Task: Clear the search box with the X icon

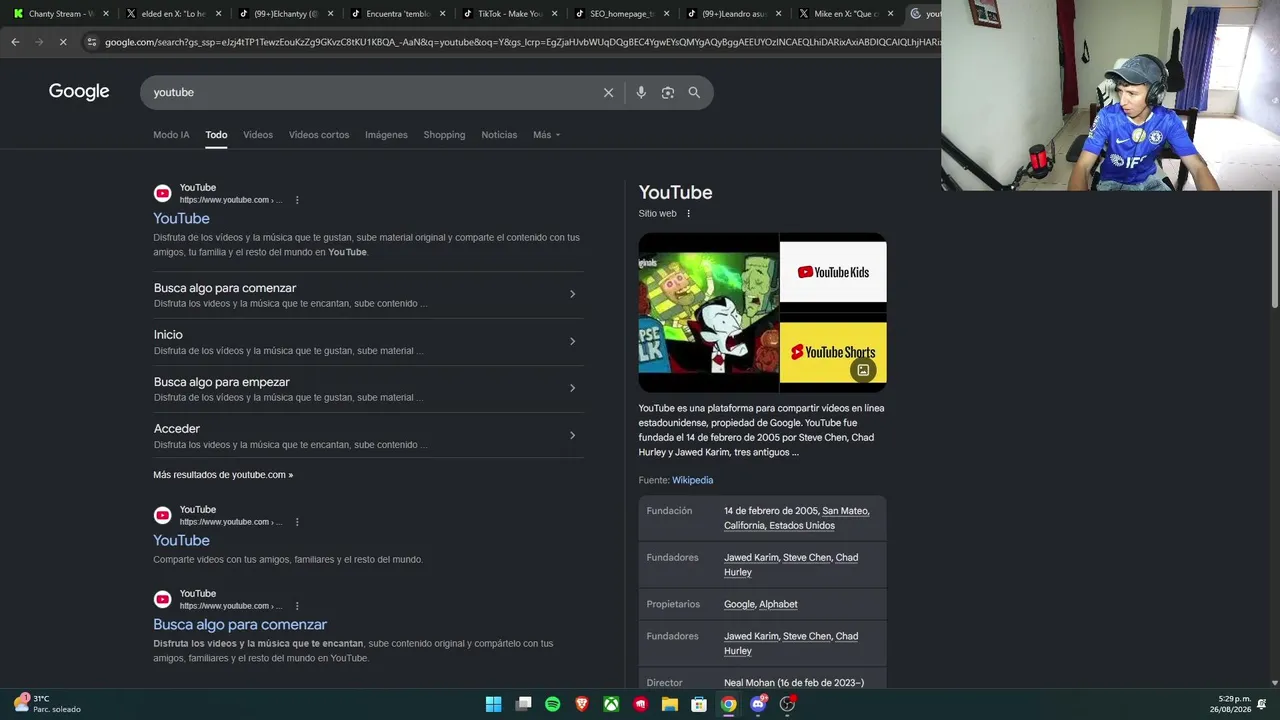Action: [x=608, y=92]
